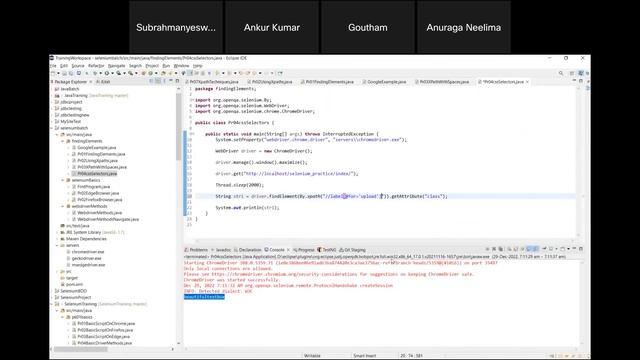Open the Navigate menu
This screenshot has height=360, width=640.
[117, 66]
